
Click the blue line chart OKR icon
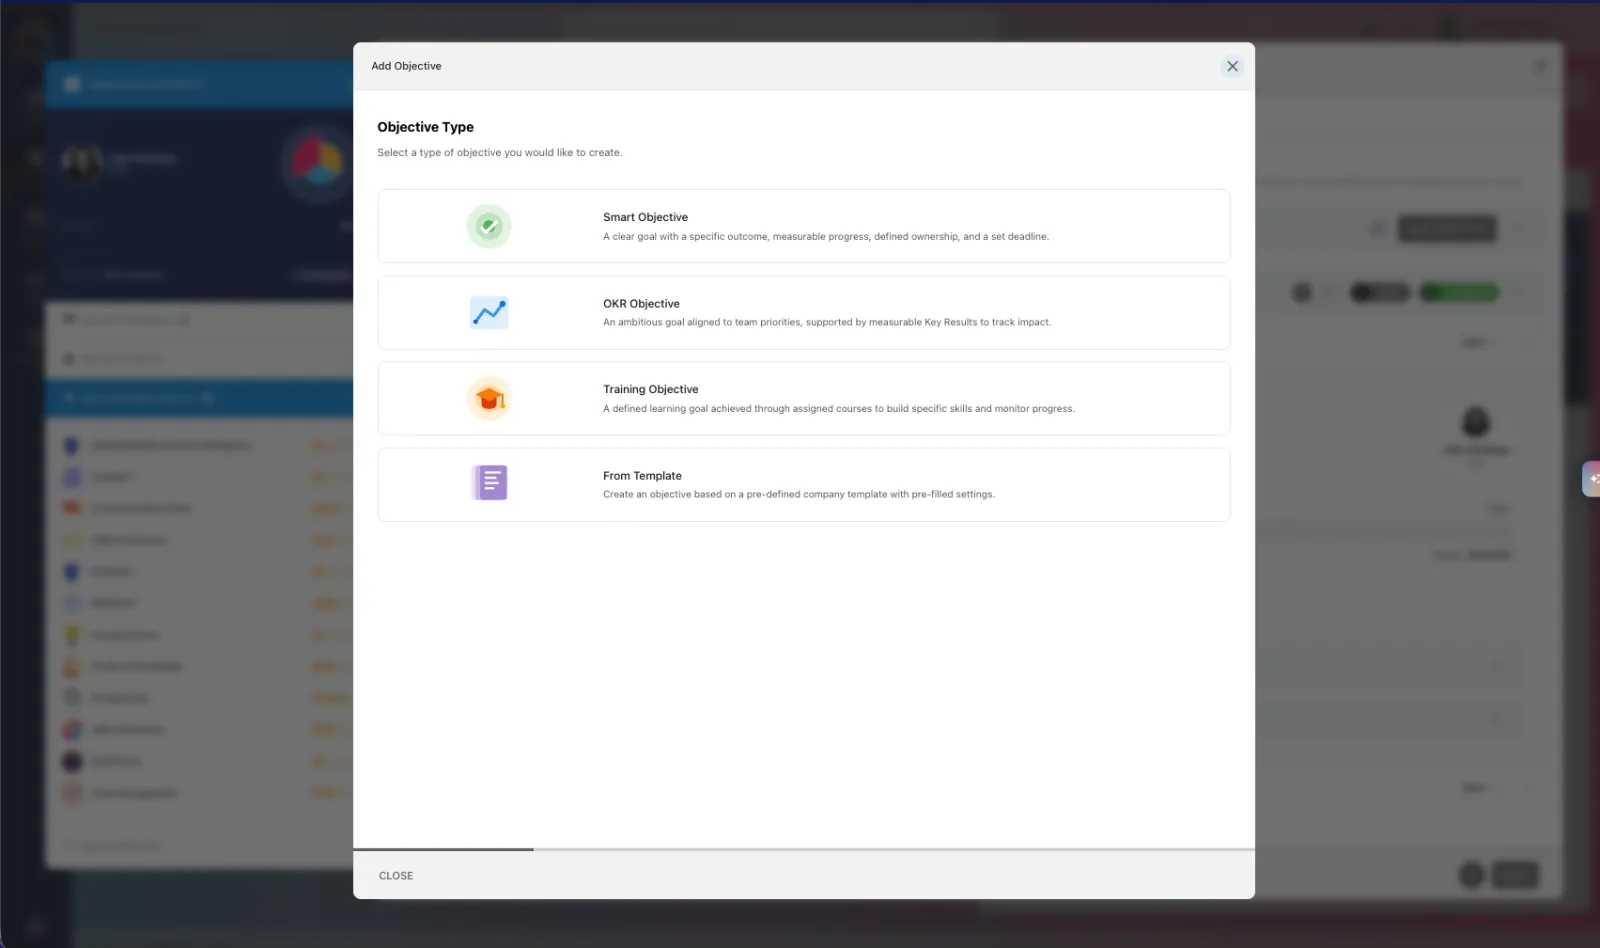pos(489,313)
